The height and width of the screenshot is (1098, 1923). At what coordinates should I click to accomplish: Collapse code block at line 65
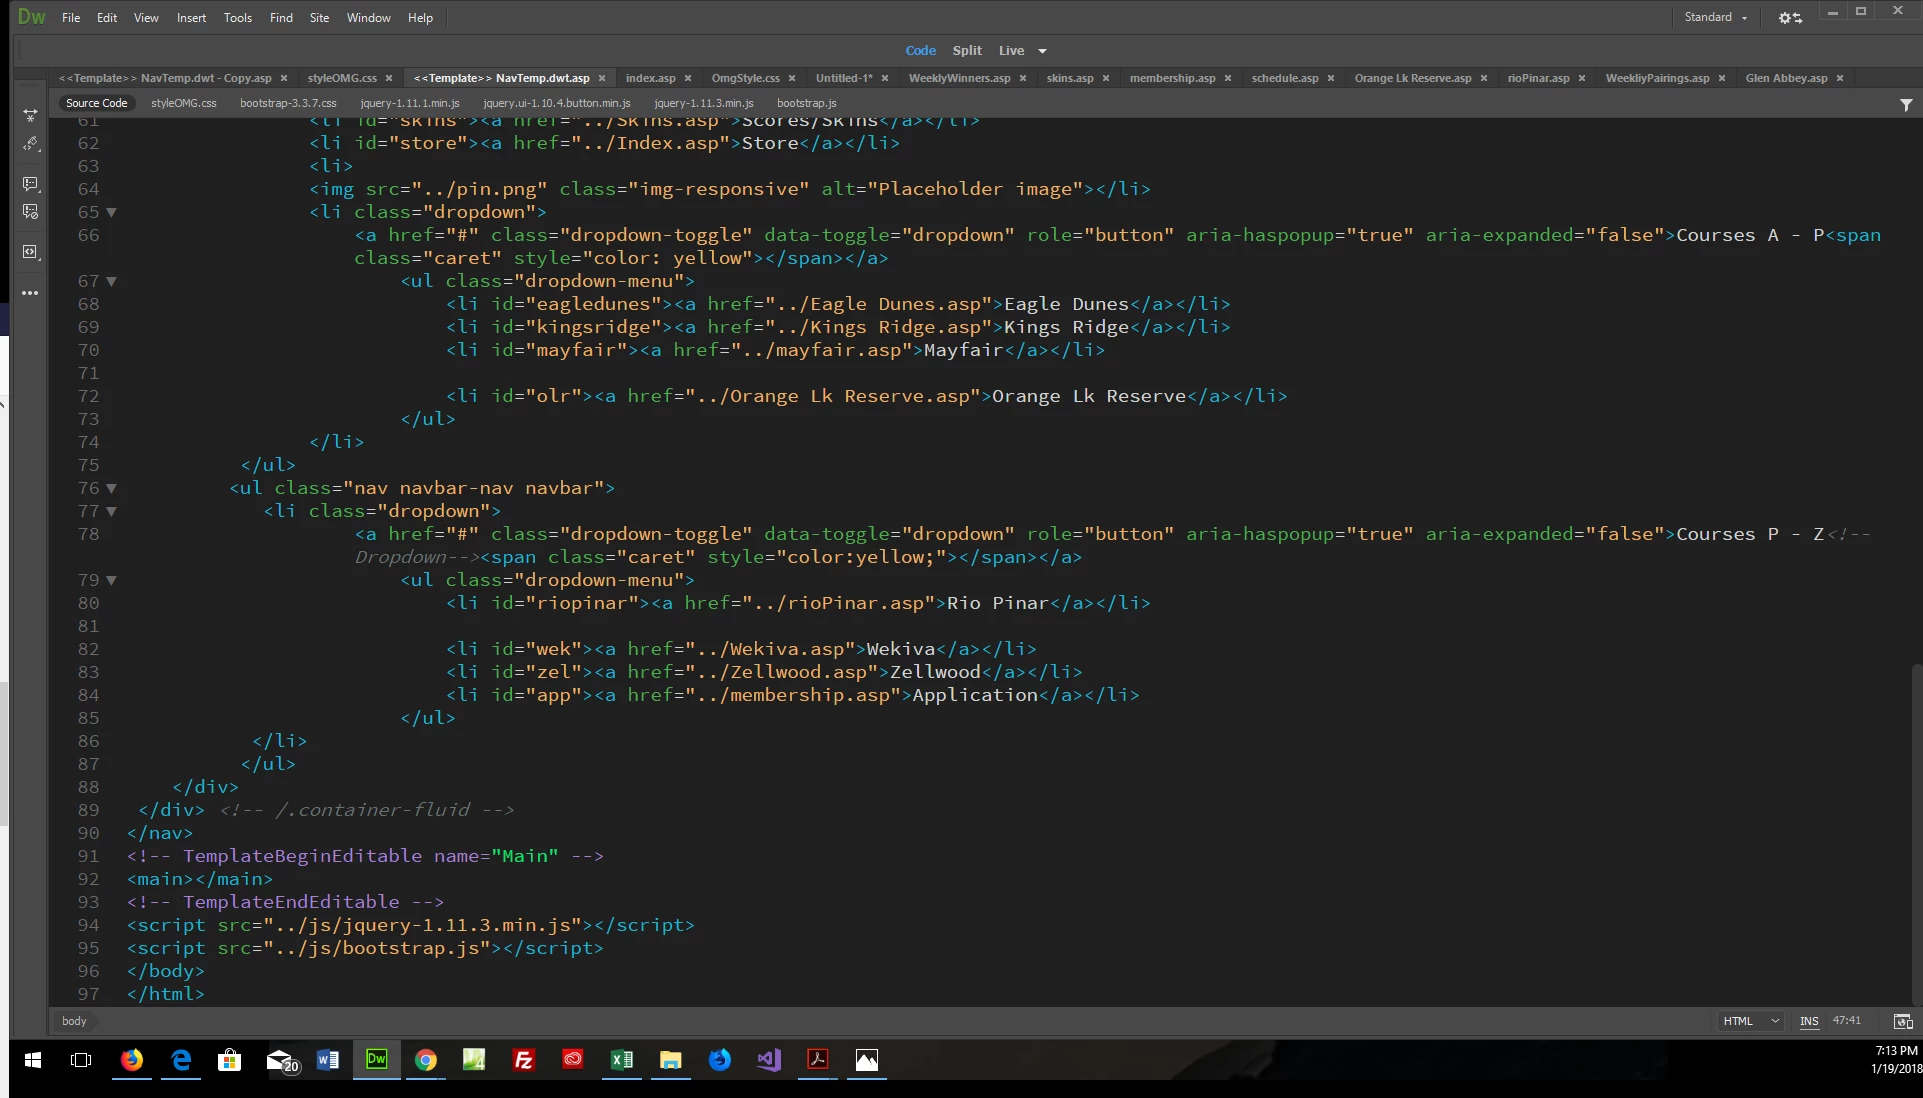pyautogui.click(x=111, y=212)
